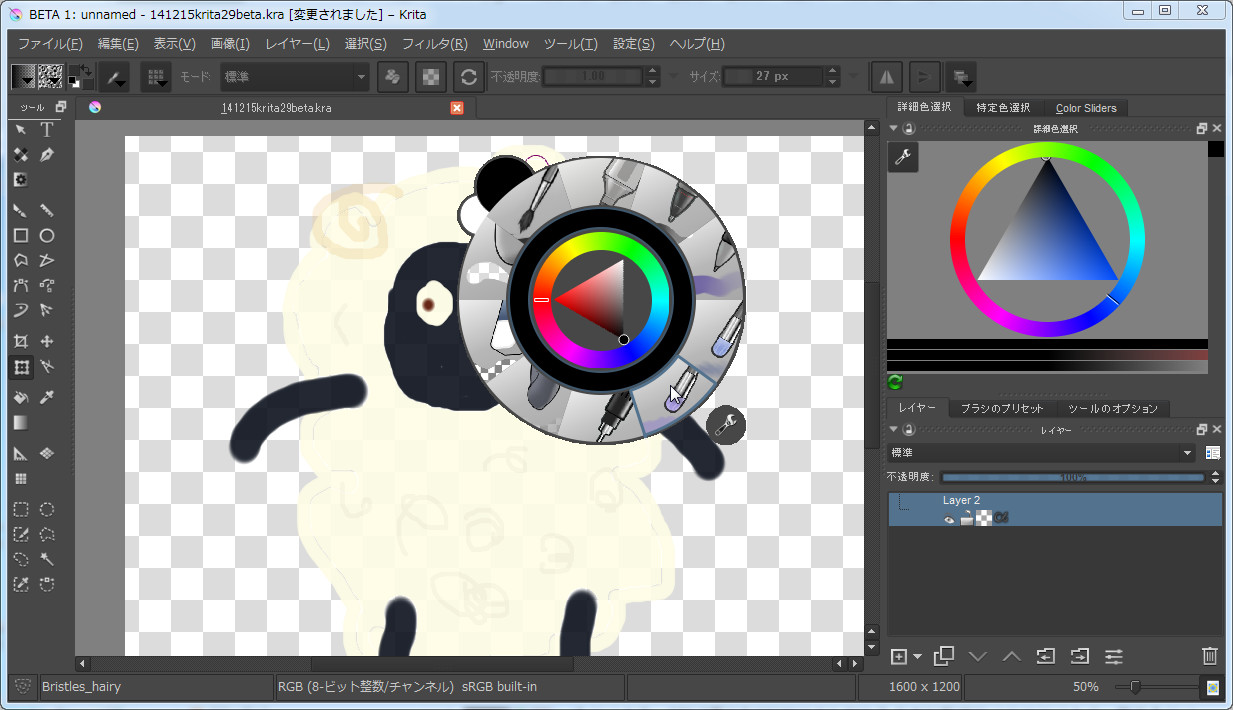Collapse the Layers docker header
The image size is (1233, 710).
point(893,428)
